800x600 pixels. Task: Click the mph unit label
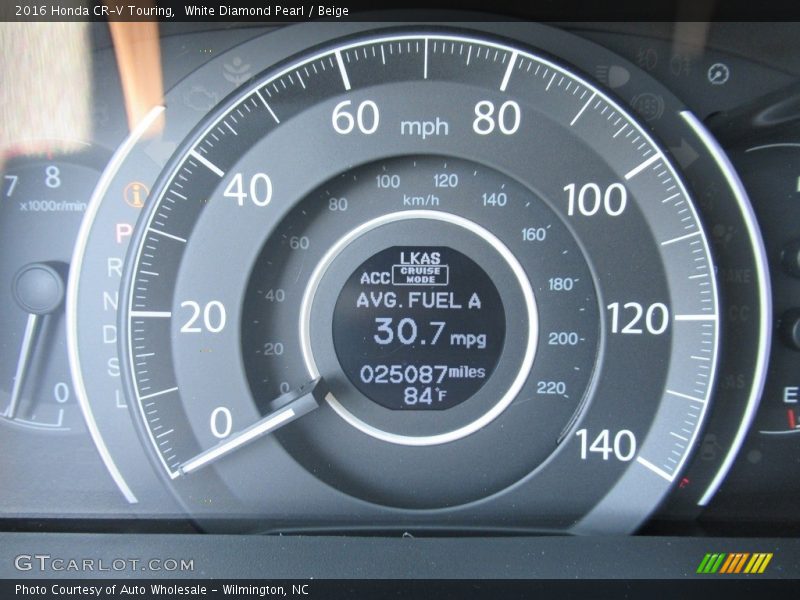coord(424,127)
